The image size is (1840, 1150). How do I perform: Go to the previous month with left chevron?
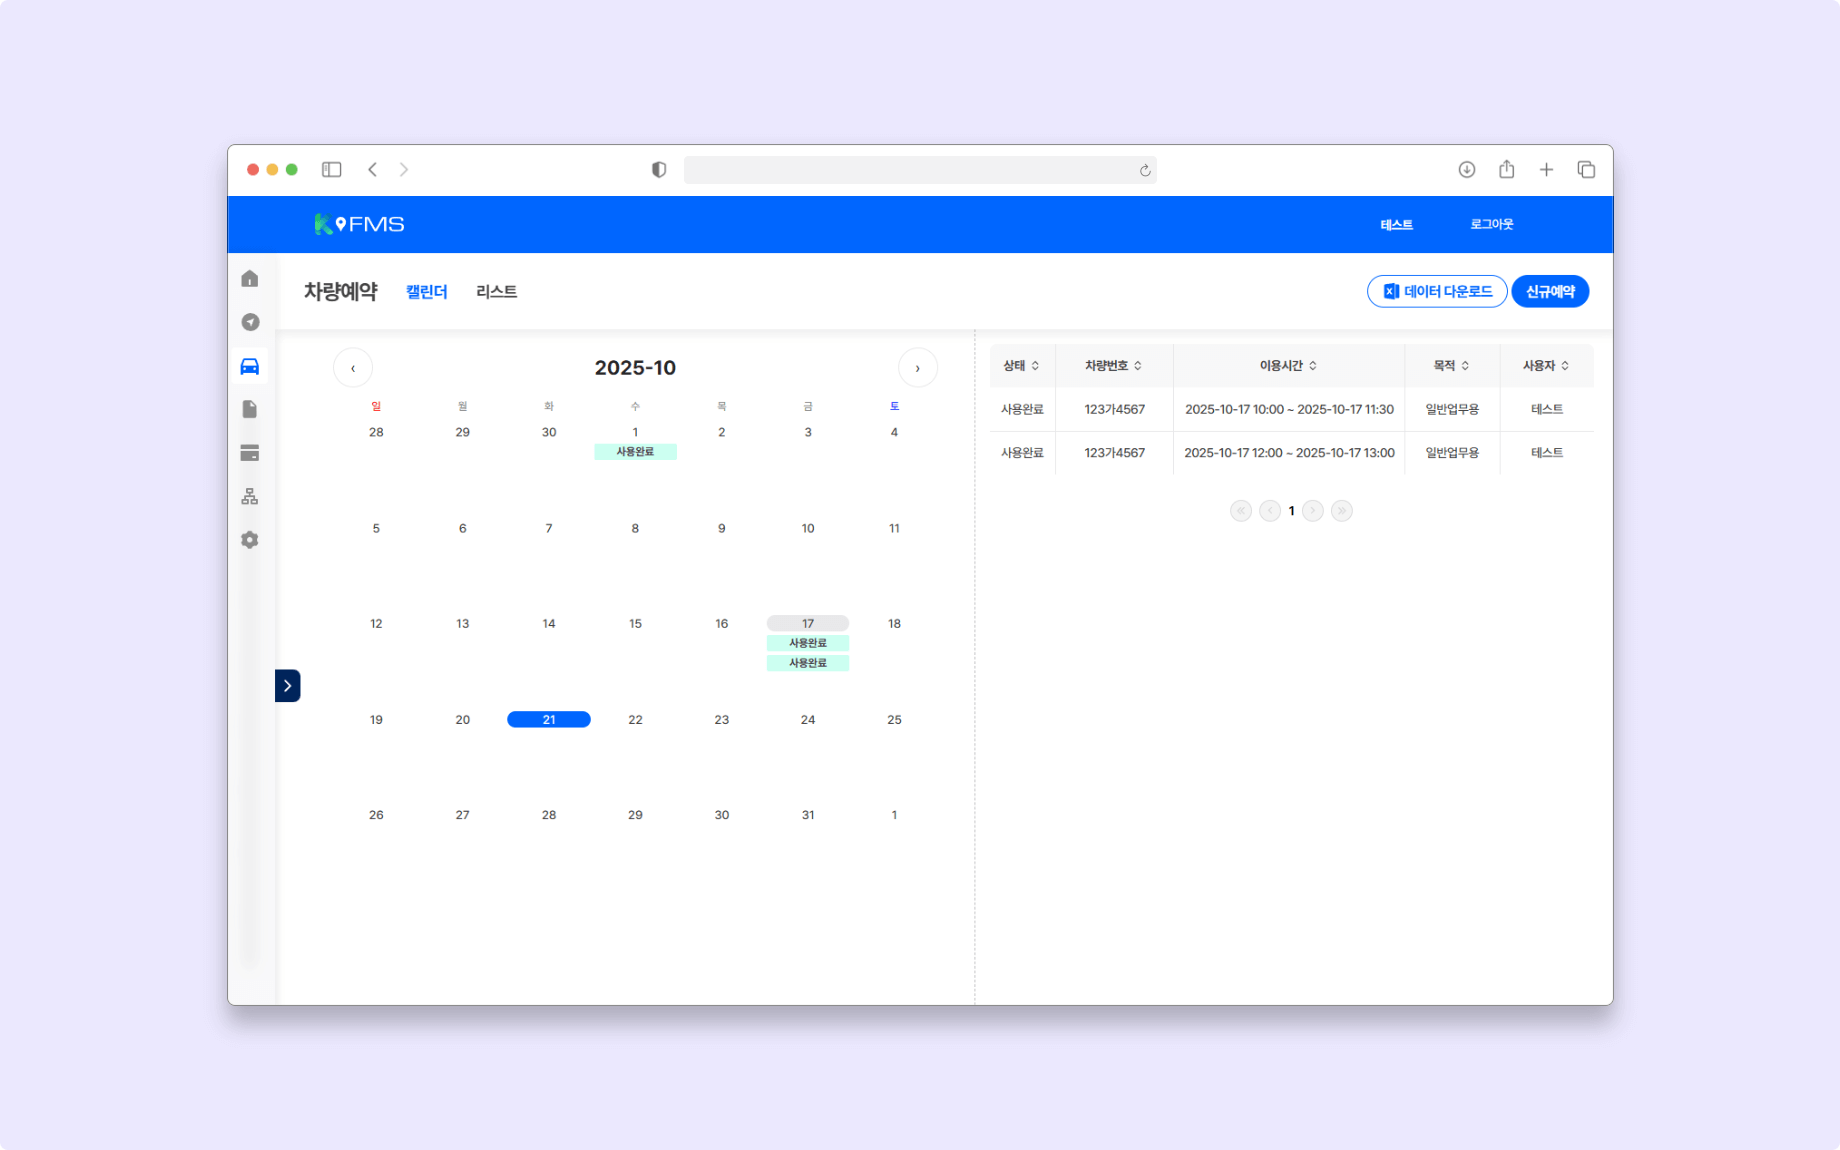(x=353, y=367)
